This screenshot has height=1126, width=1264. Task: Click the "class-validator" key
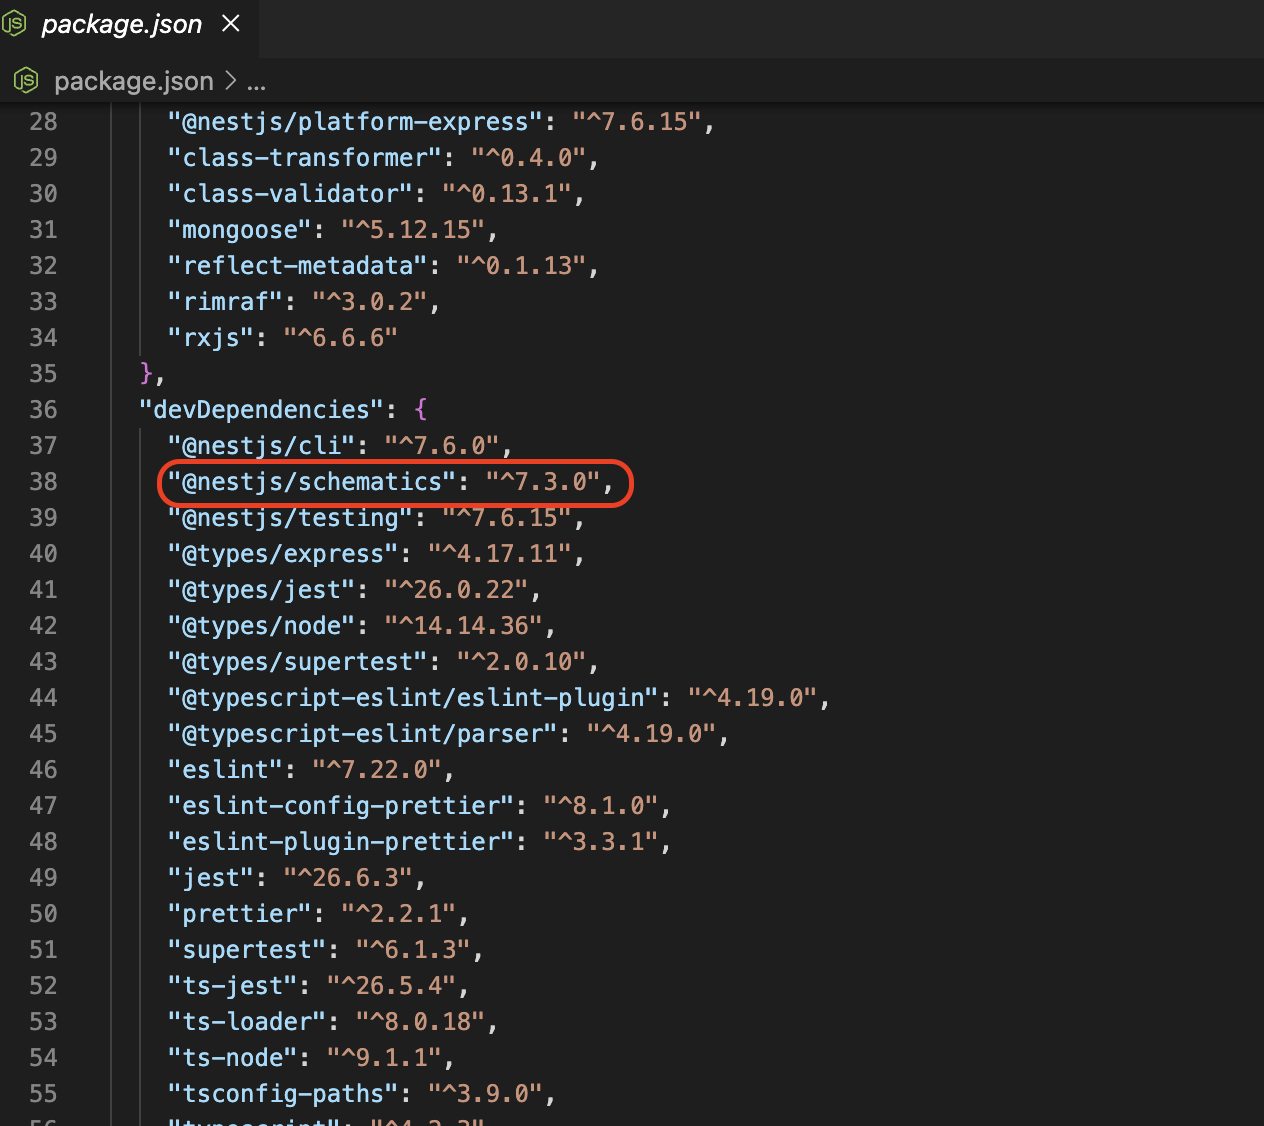(x=291, y=193)
